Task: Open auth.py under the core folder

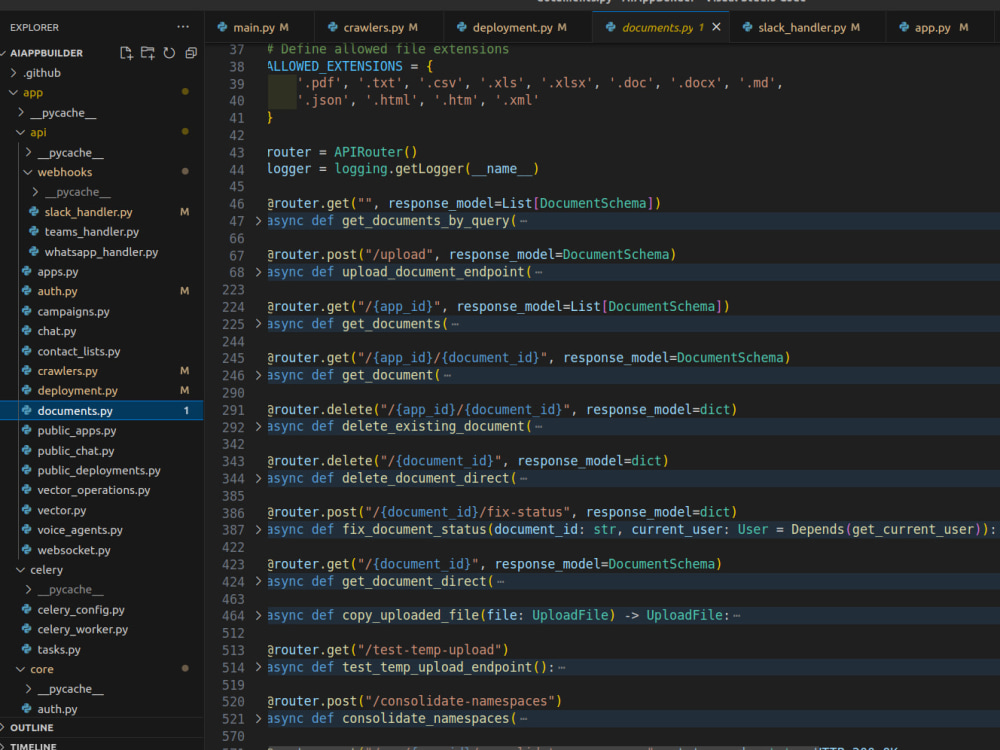Action: pyautogui.click(x=57, y=709)
